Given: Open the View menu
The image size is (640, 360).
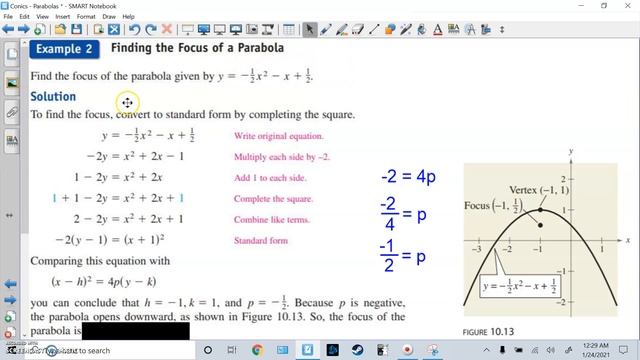Looking at the screenshot, I should [x=42, y=17].
